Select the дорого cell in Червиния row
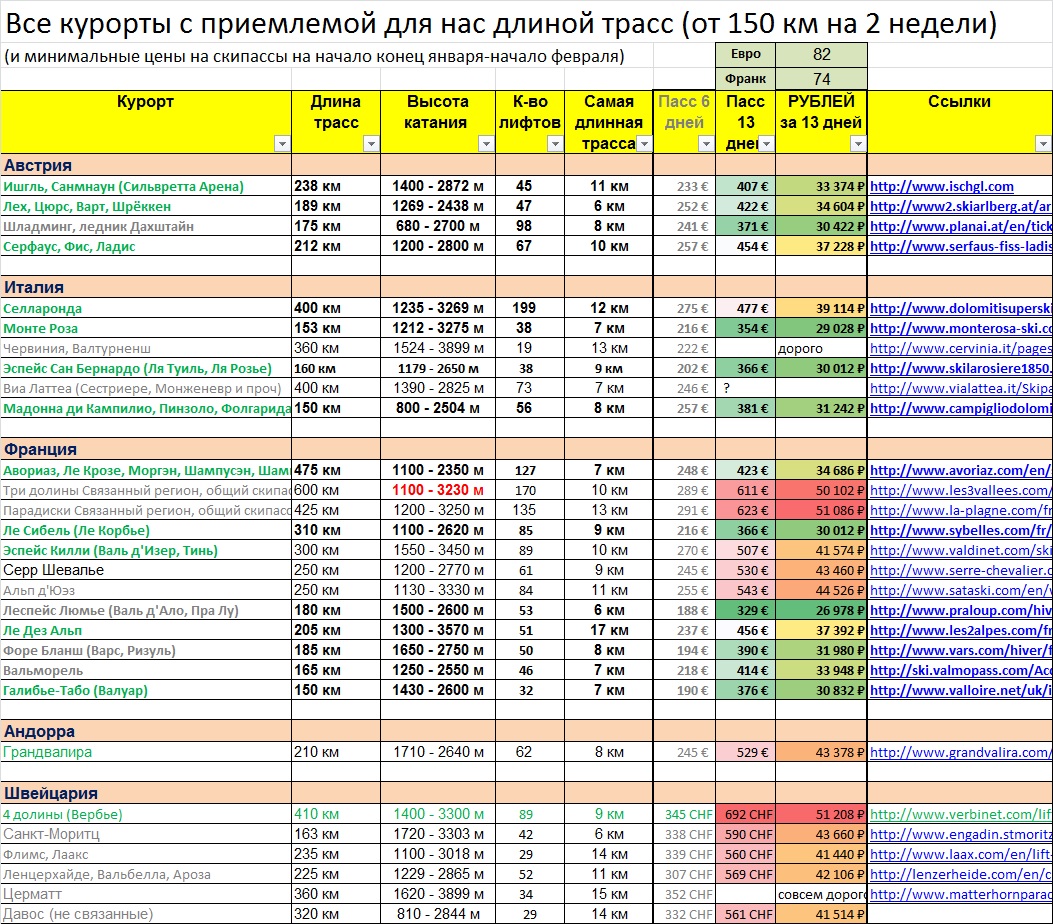The image size is (1053, 924). pyautogui.click(x=821, y=349)
